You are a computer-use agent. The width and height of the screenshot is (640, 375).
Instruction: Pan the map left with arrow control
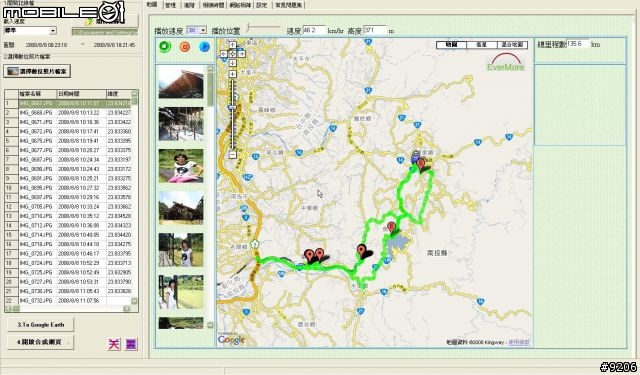click(224, 54)
